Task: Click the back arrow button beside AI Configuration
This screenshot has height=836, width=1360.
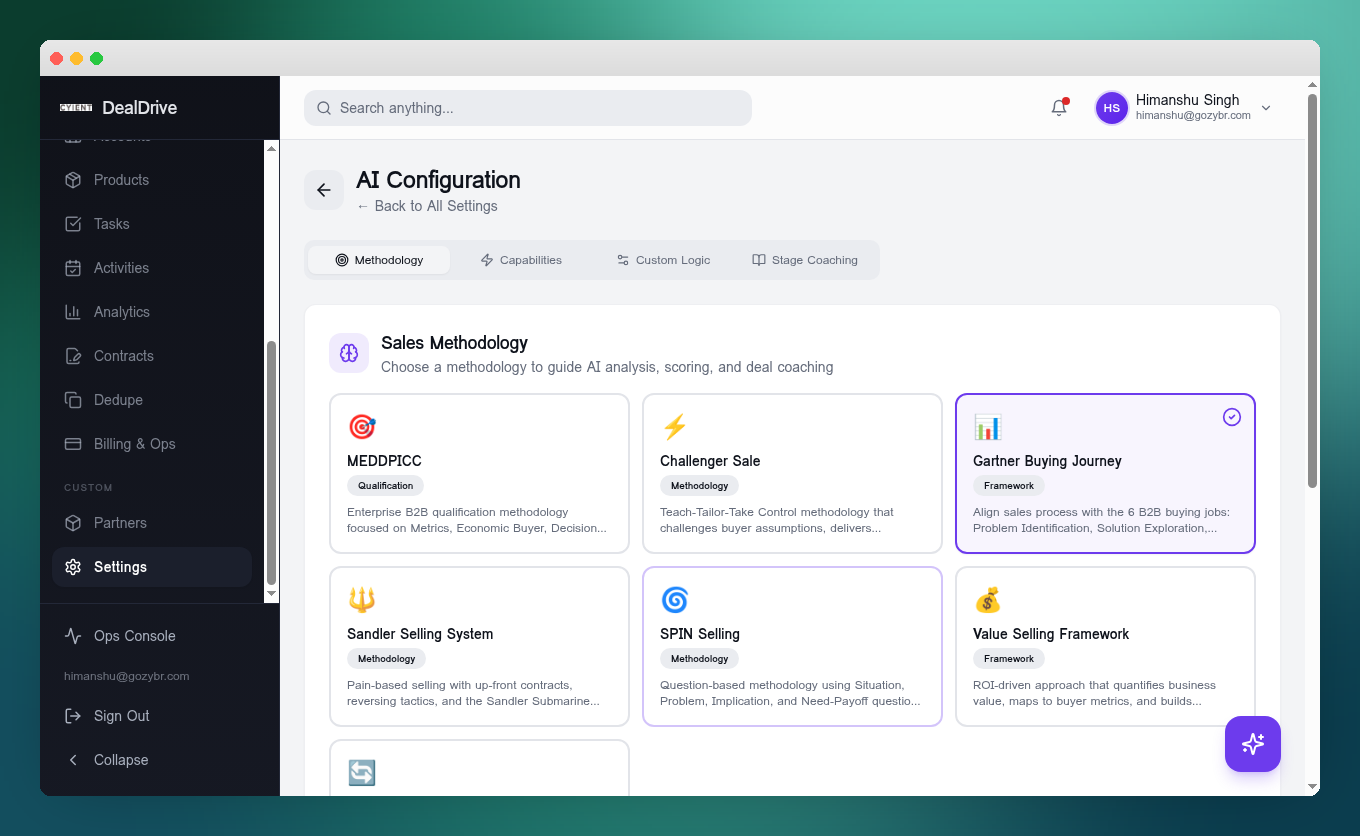Action: [x=324, y=190]
